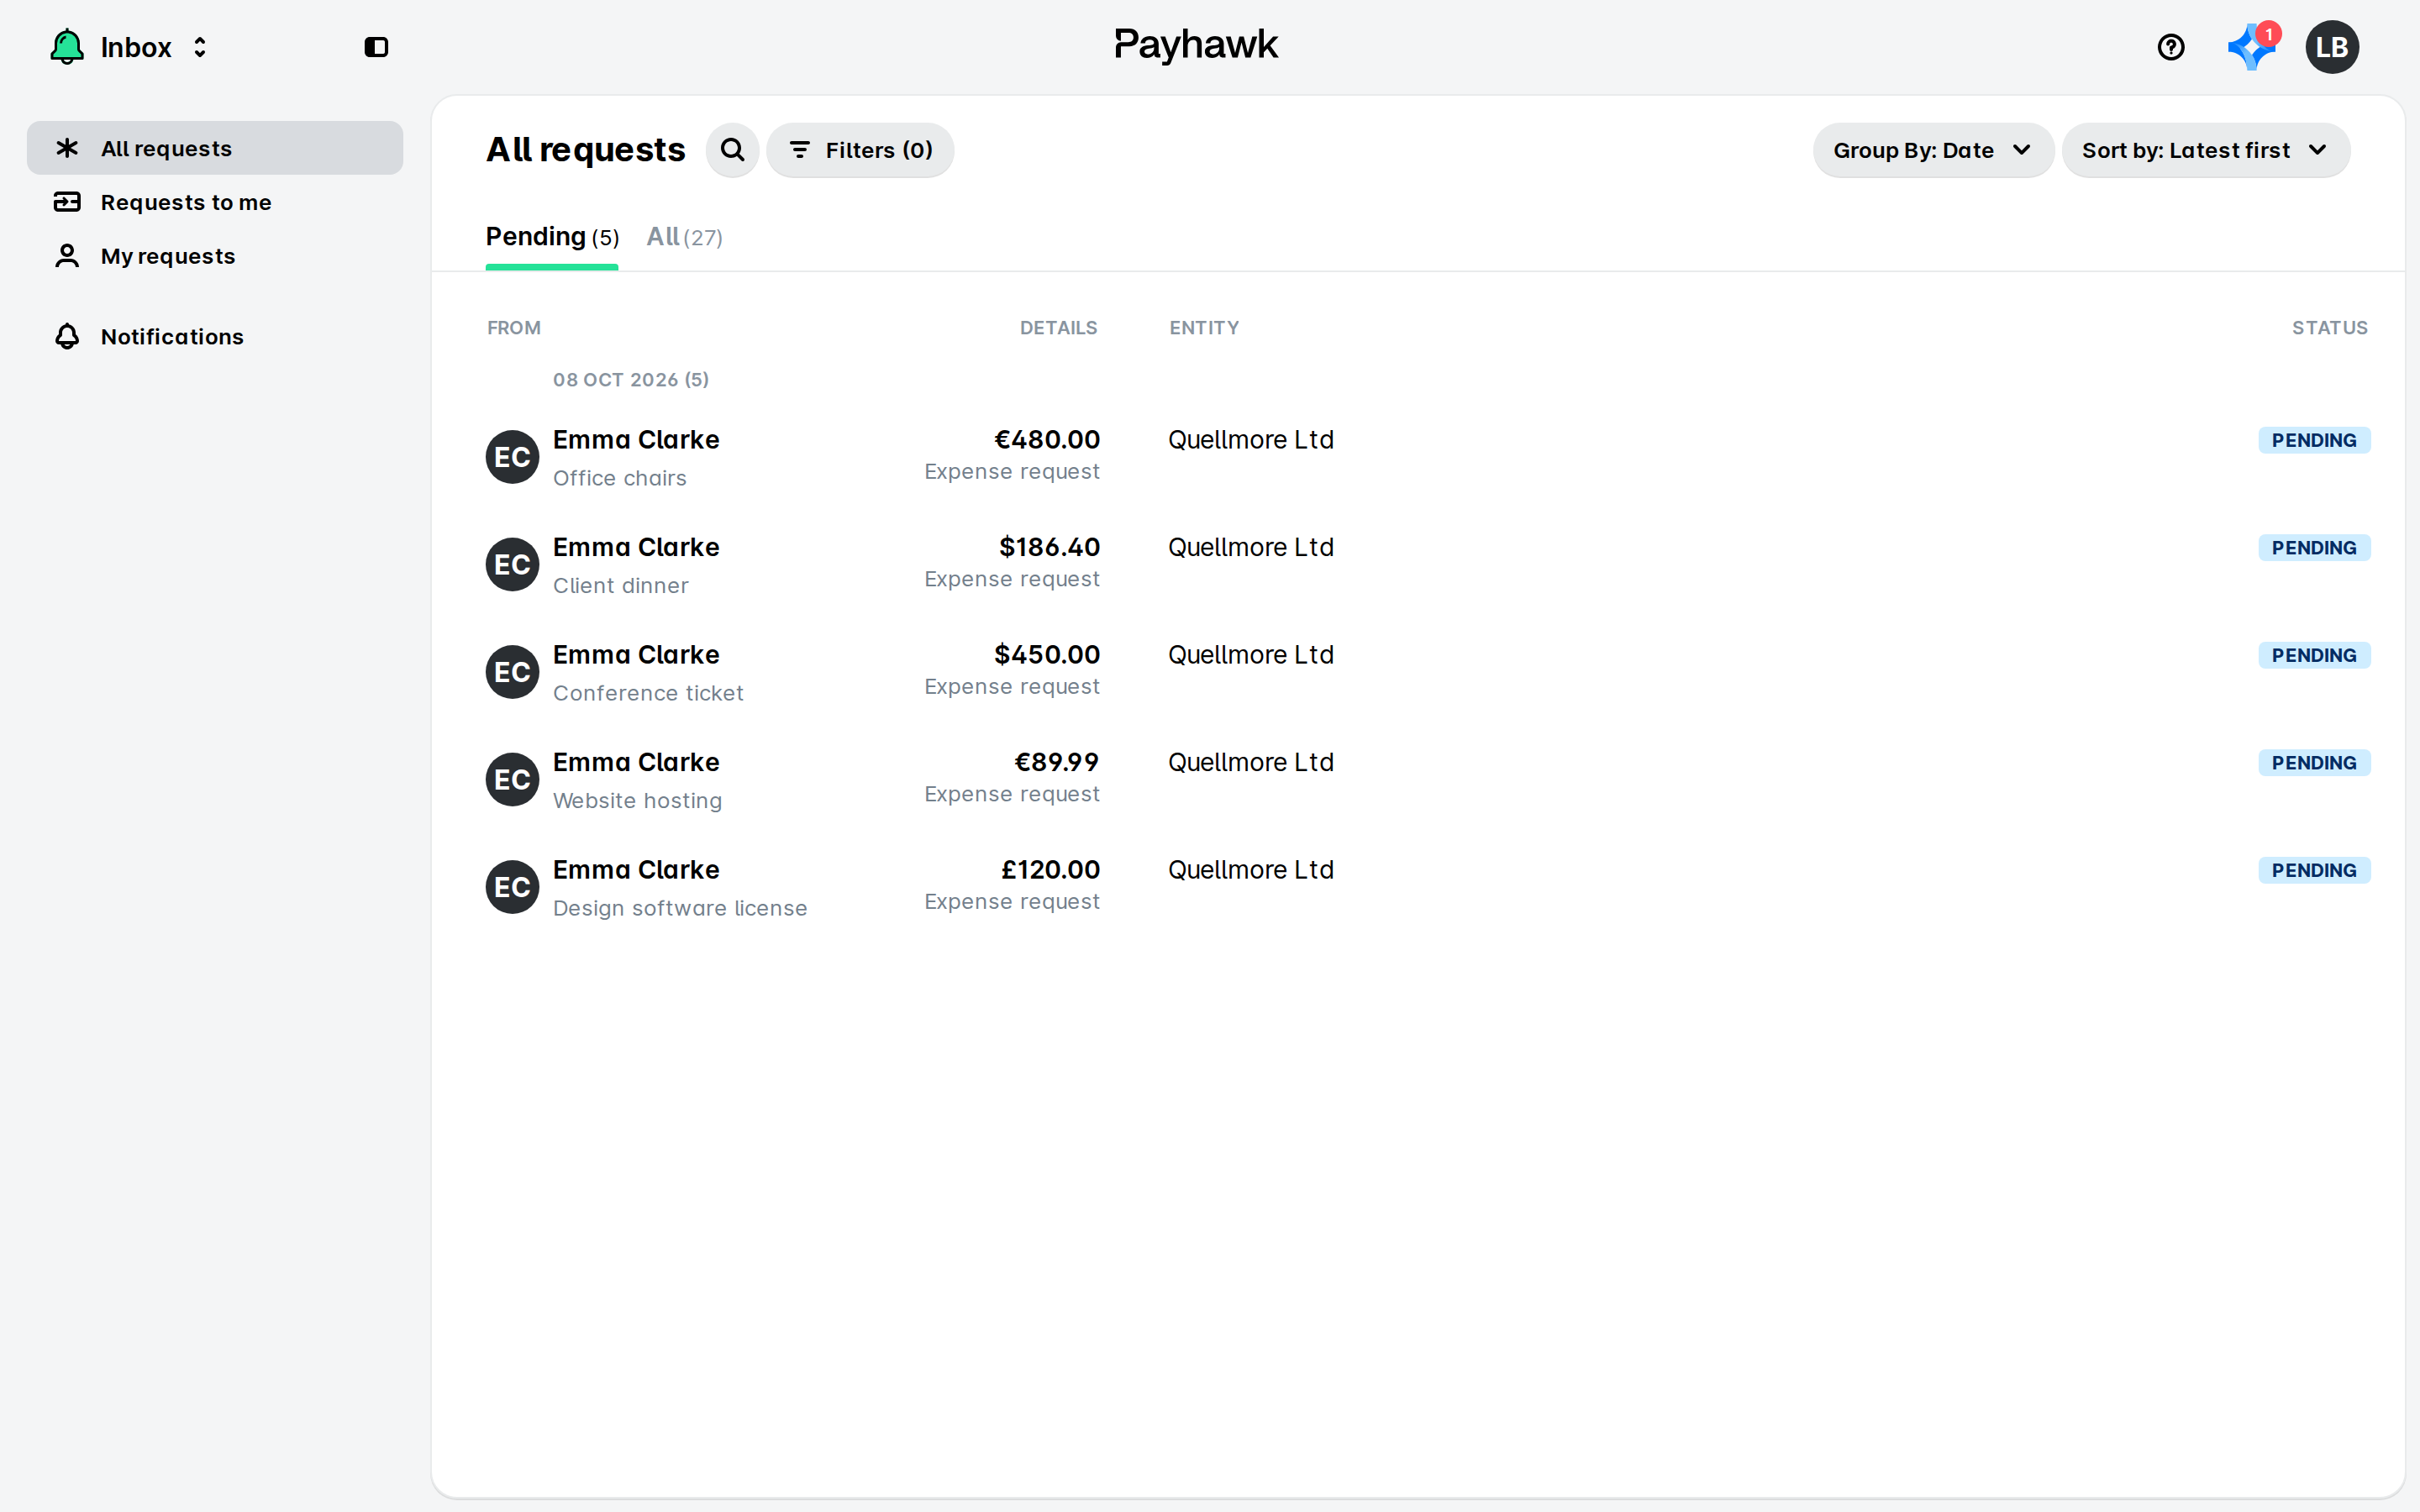Open the Client dinner request
The width and height of the screenshot is (2420, 1512).
(x=1427, y=565)
